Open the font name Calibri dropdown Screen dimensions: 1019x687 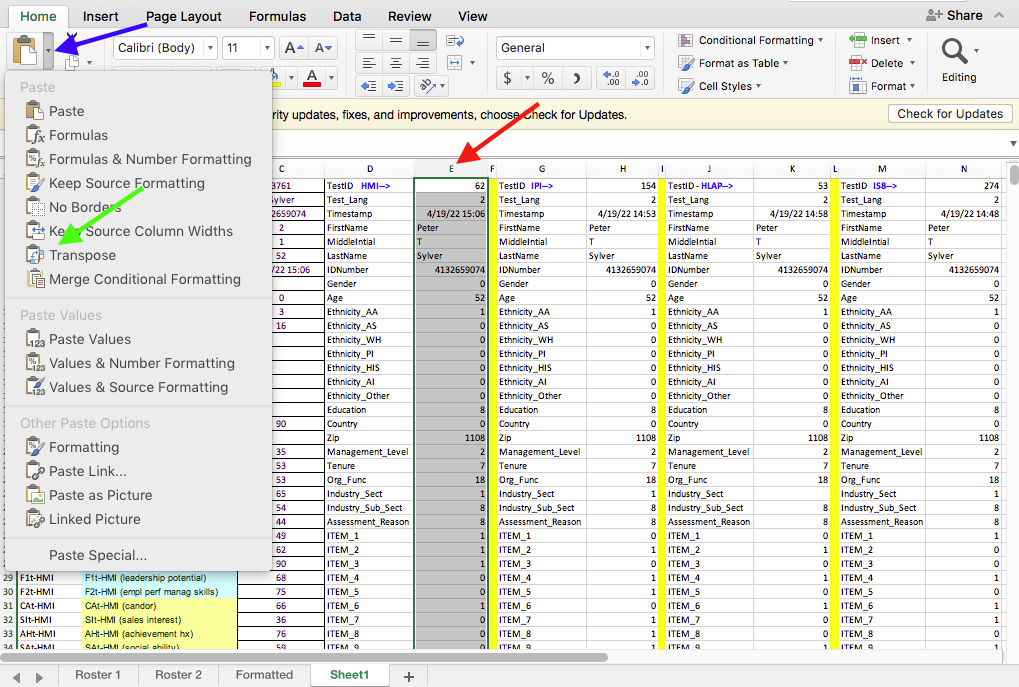click(x=209, y=48)
